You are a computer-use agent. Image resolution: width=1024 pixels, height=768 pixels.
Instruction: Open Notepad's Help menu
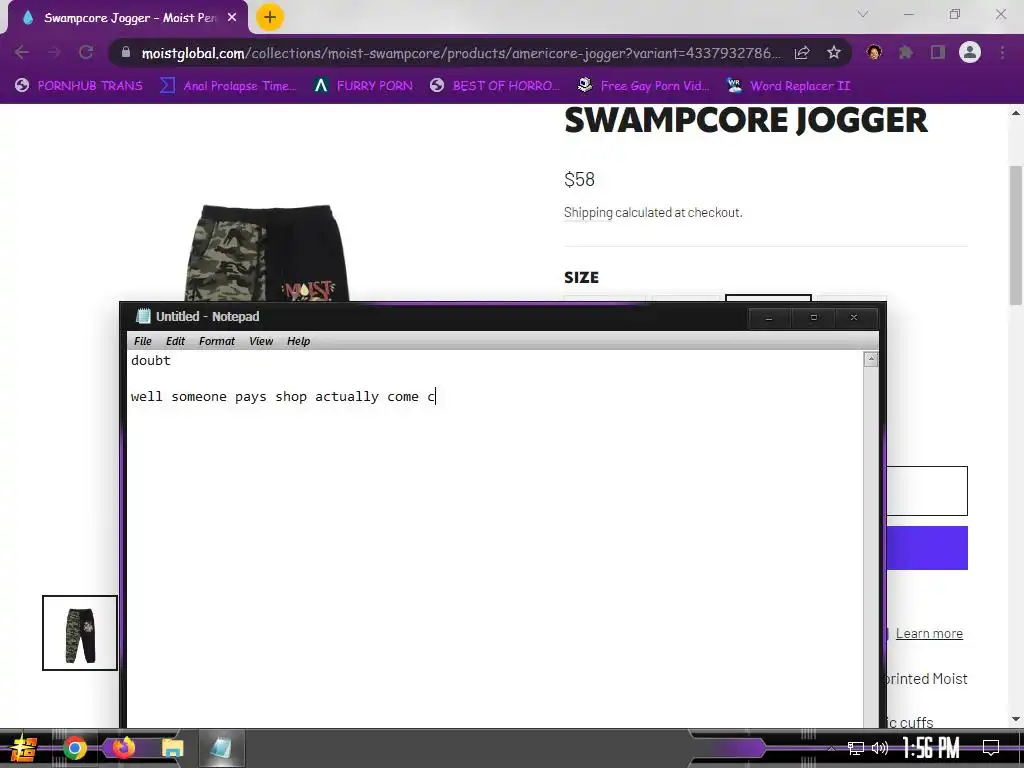298,341
